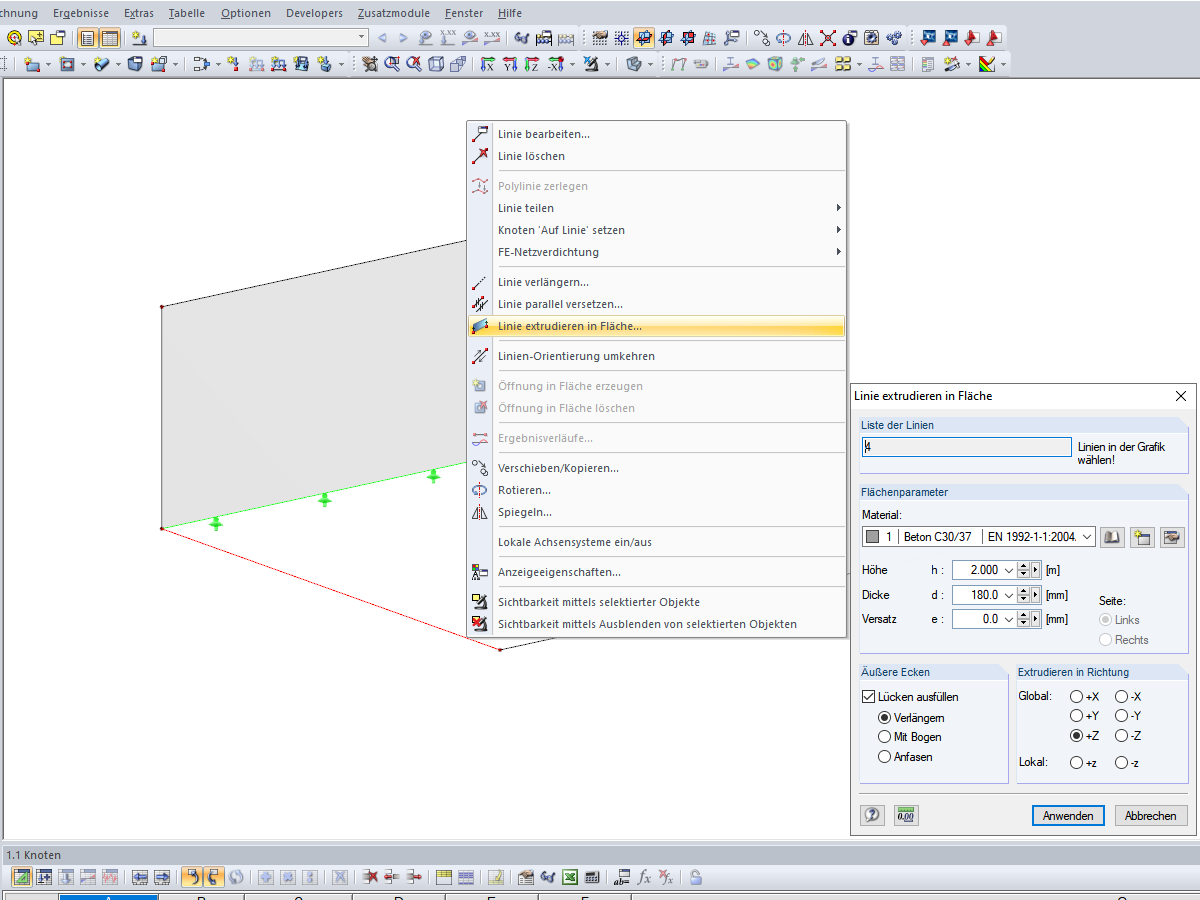The image size is (1200, 900).
Task: Choose global -Y extrusion direction
Action: pyautogui.click(x=1122, y=716)
